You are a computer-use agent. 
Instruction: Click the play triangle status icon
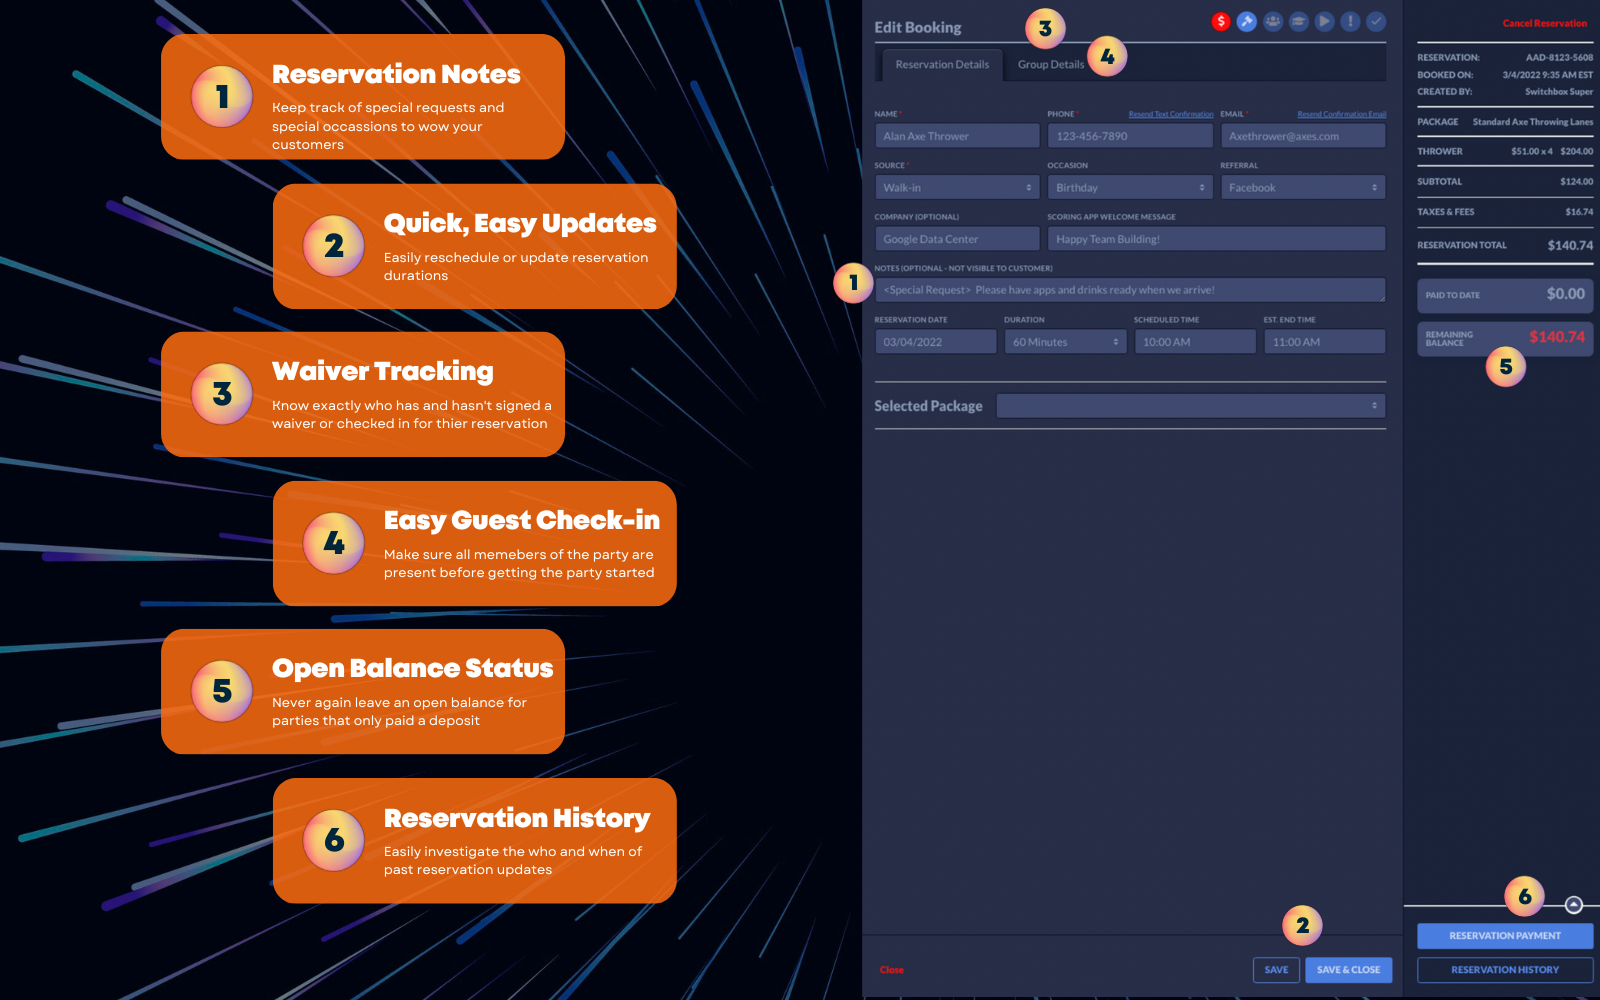pyautogui.click(x=1325, y=21)
